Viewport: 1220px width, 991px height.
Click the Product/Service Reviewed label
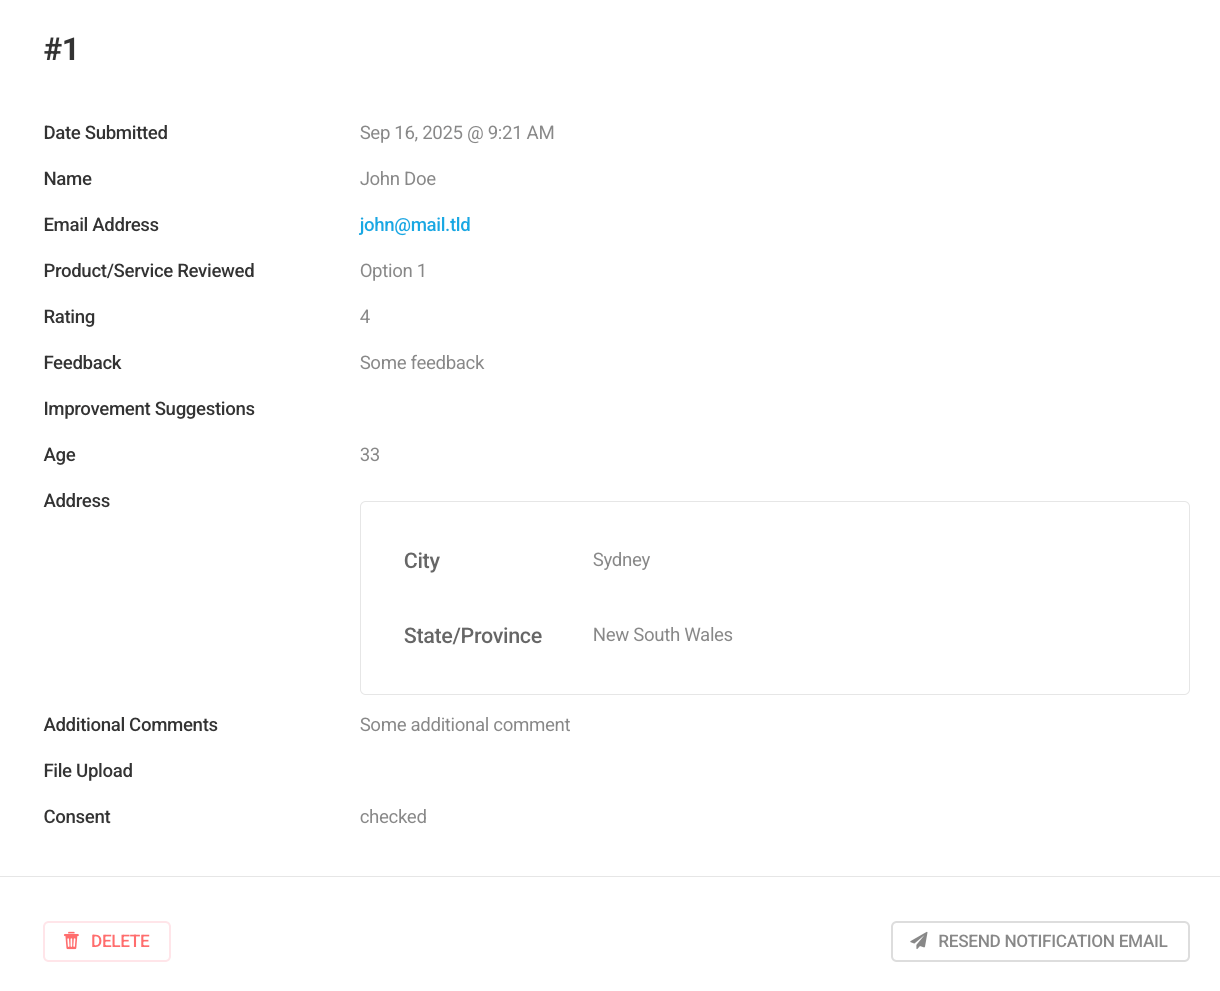click(149, 271)
